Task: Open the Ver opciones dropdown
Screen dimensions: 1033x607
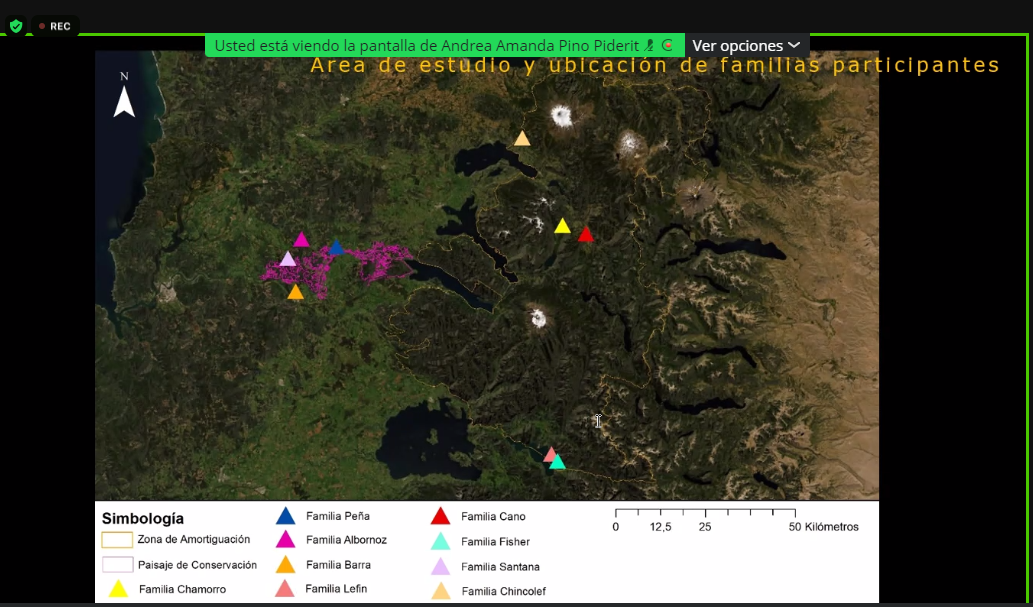Action: (x=746, y=46)
